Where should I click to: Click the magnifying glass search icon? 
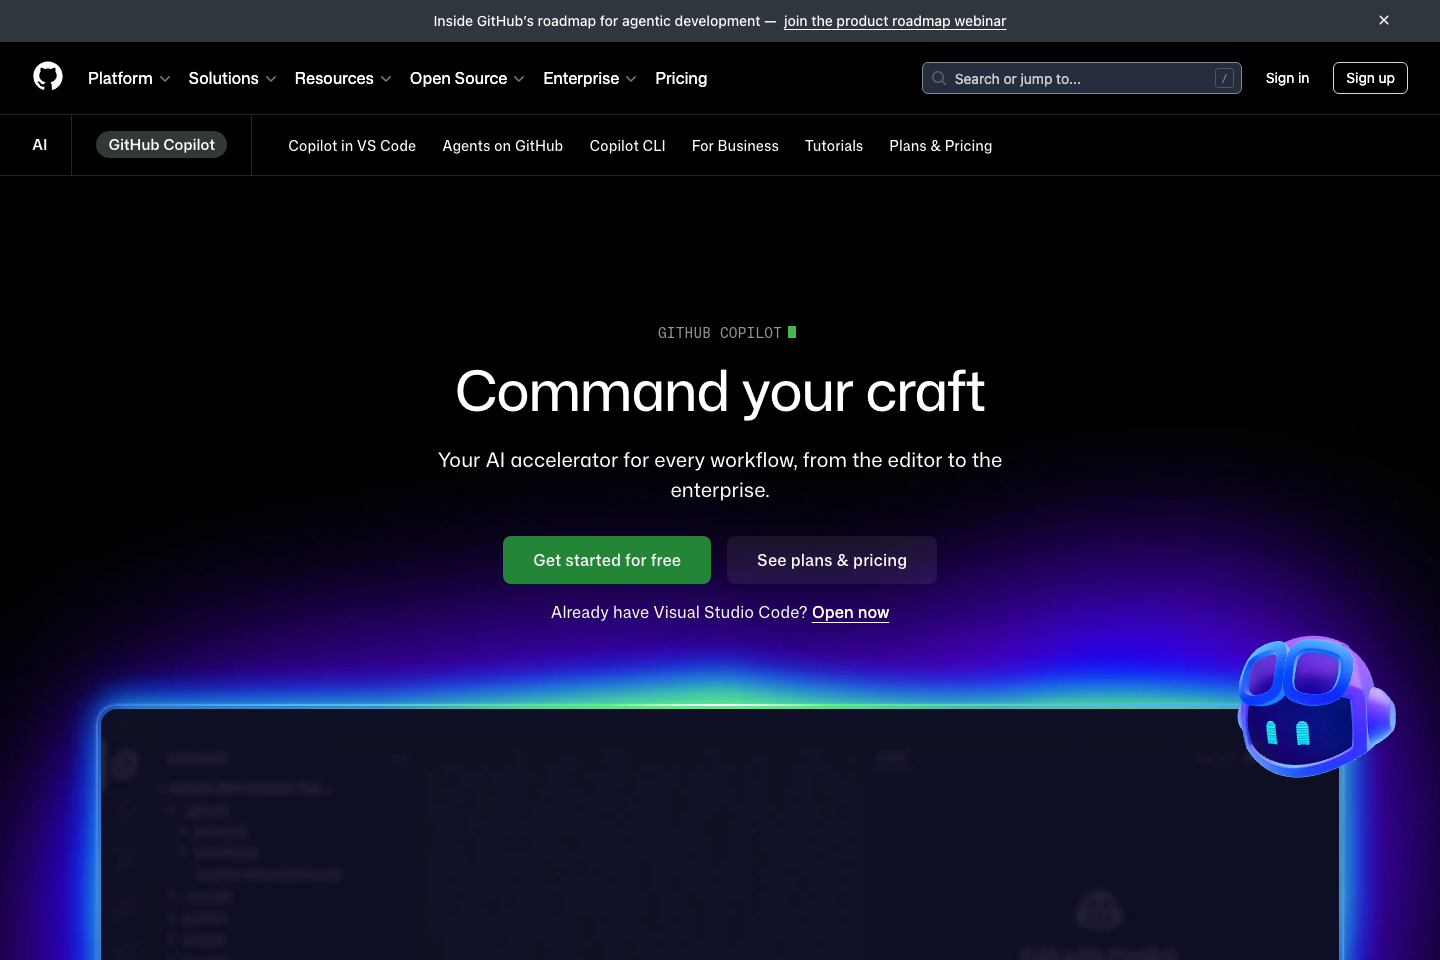[939, 78]
